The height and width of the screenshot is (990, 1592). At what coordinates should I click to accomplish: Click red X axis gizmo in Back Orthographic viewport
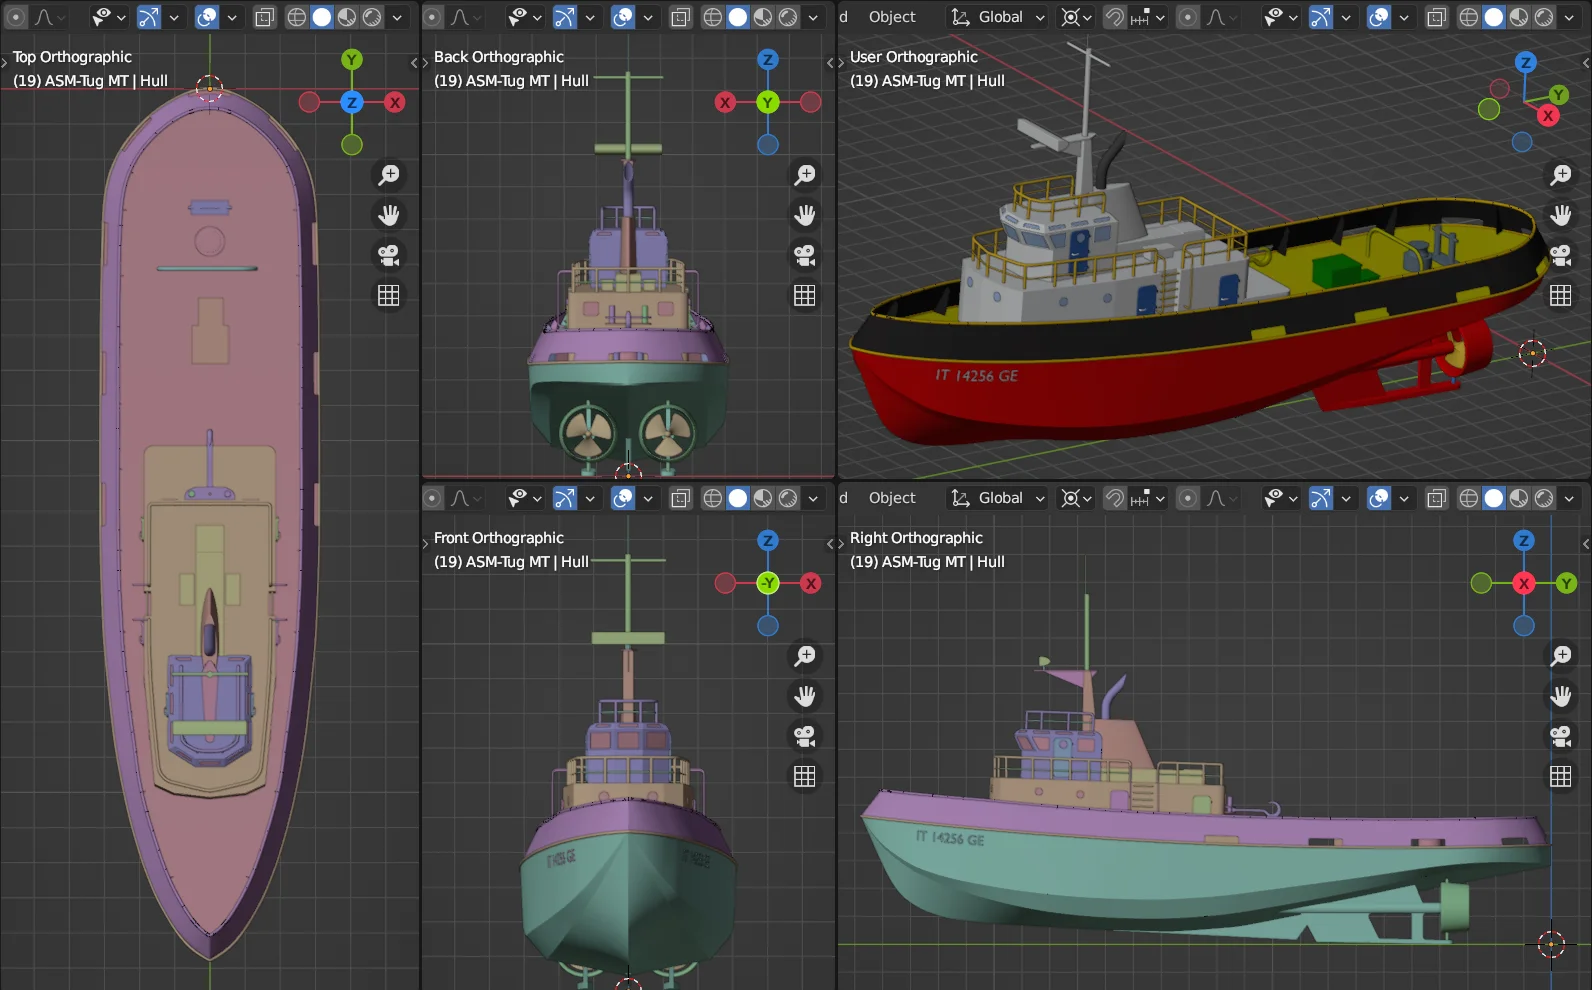click(x=725, y=102)
